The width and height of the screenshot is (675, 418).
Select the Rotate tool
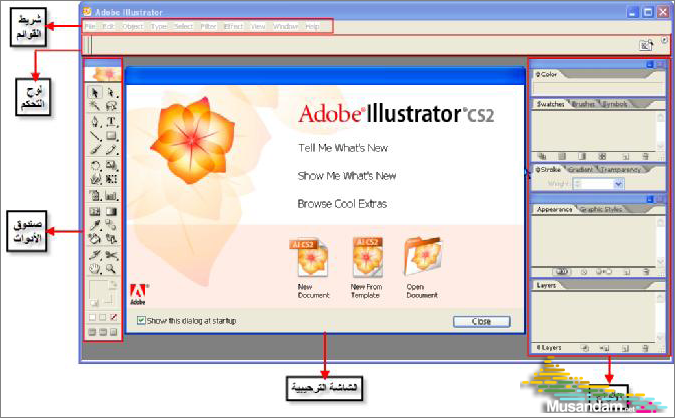click(x=95, y=165)
